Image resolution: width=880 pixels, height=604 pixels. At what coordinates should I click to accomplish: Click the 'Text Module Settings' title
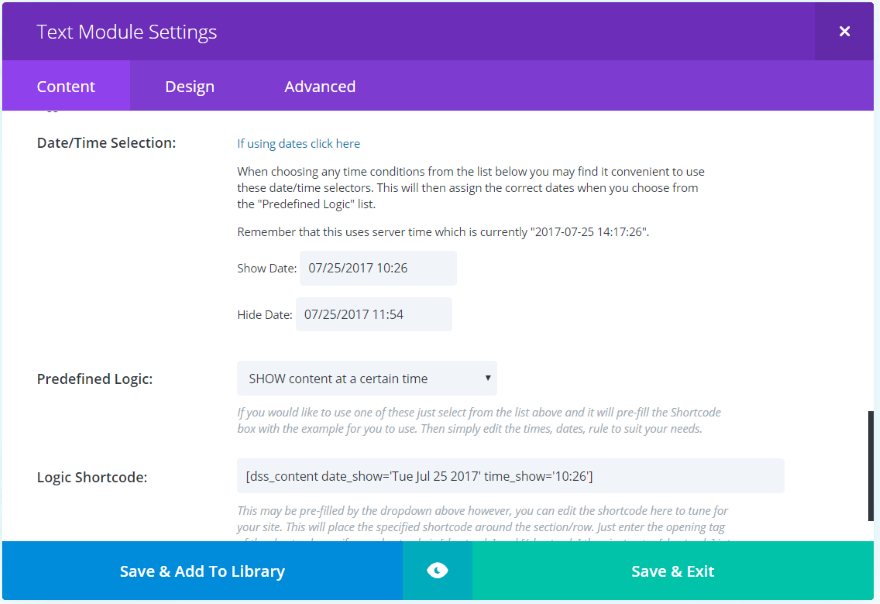tap(127, 32)
